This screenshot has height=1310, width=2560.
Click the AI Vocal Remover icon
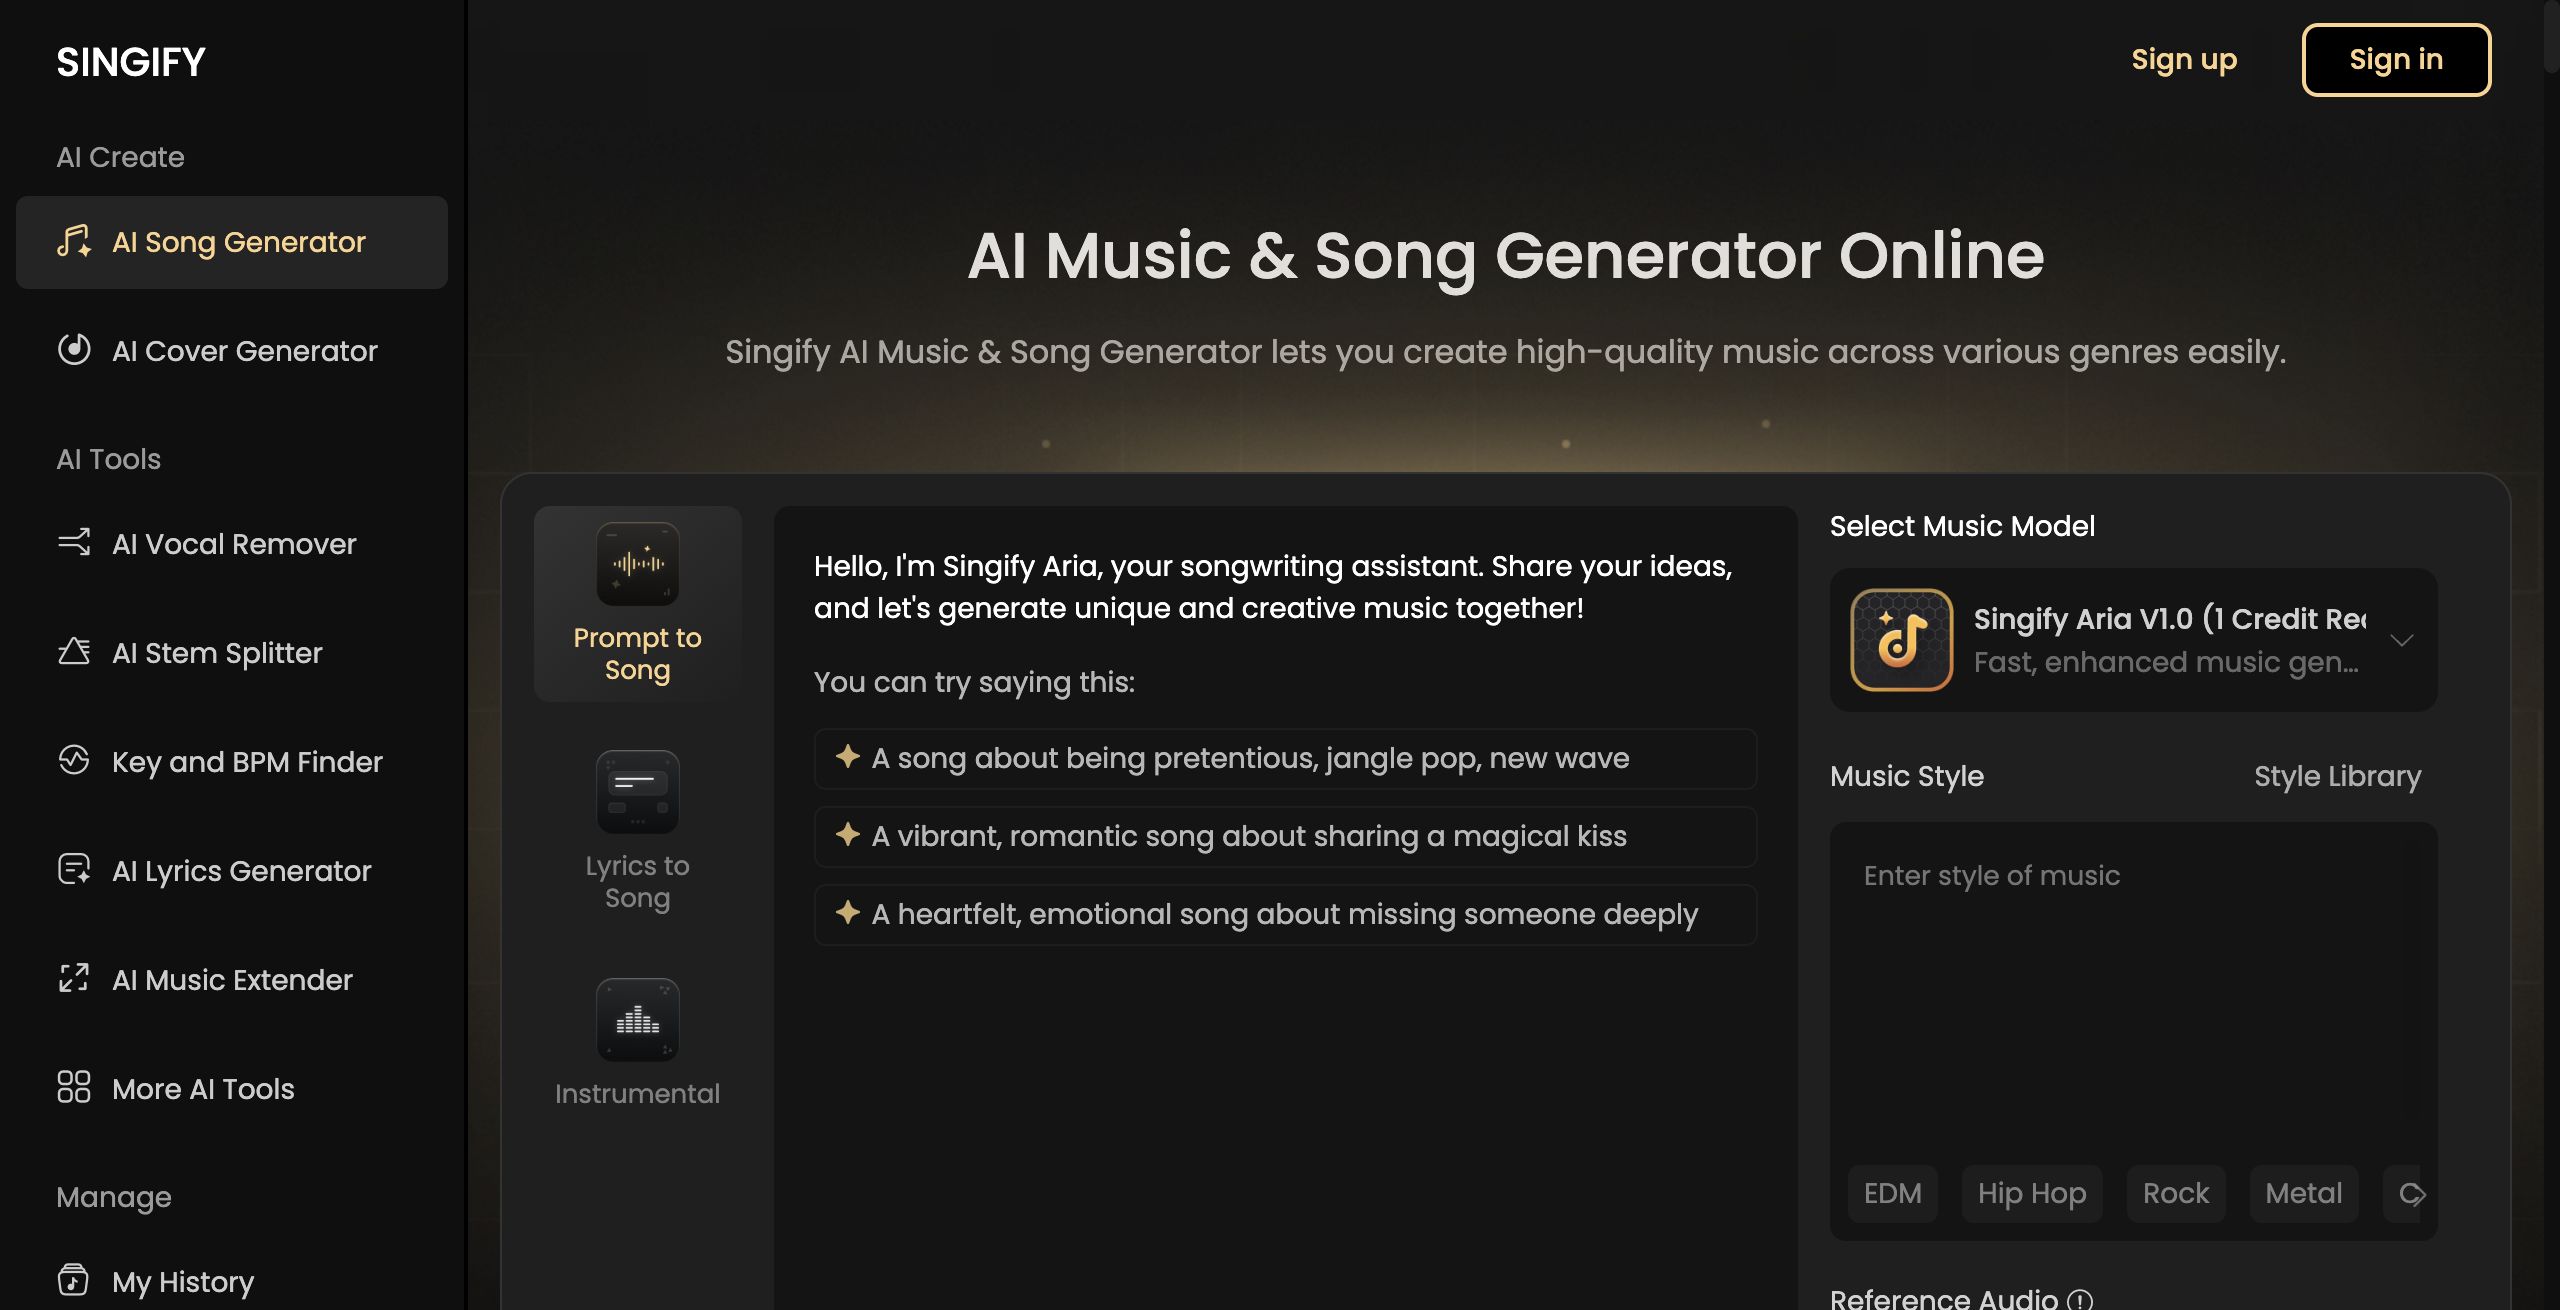(74, 543)
